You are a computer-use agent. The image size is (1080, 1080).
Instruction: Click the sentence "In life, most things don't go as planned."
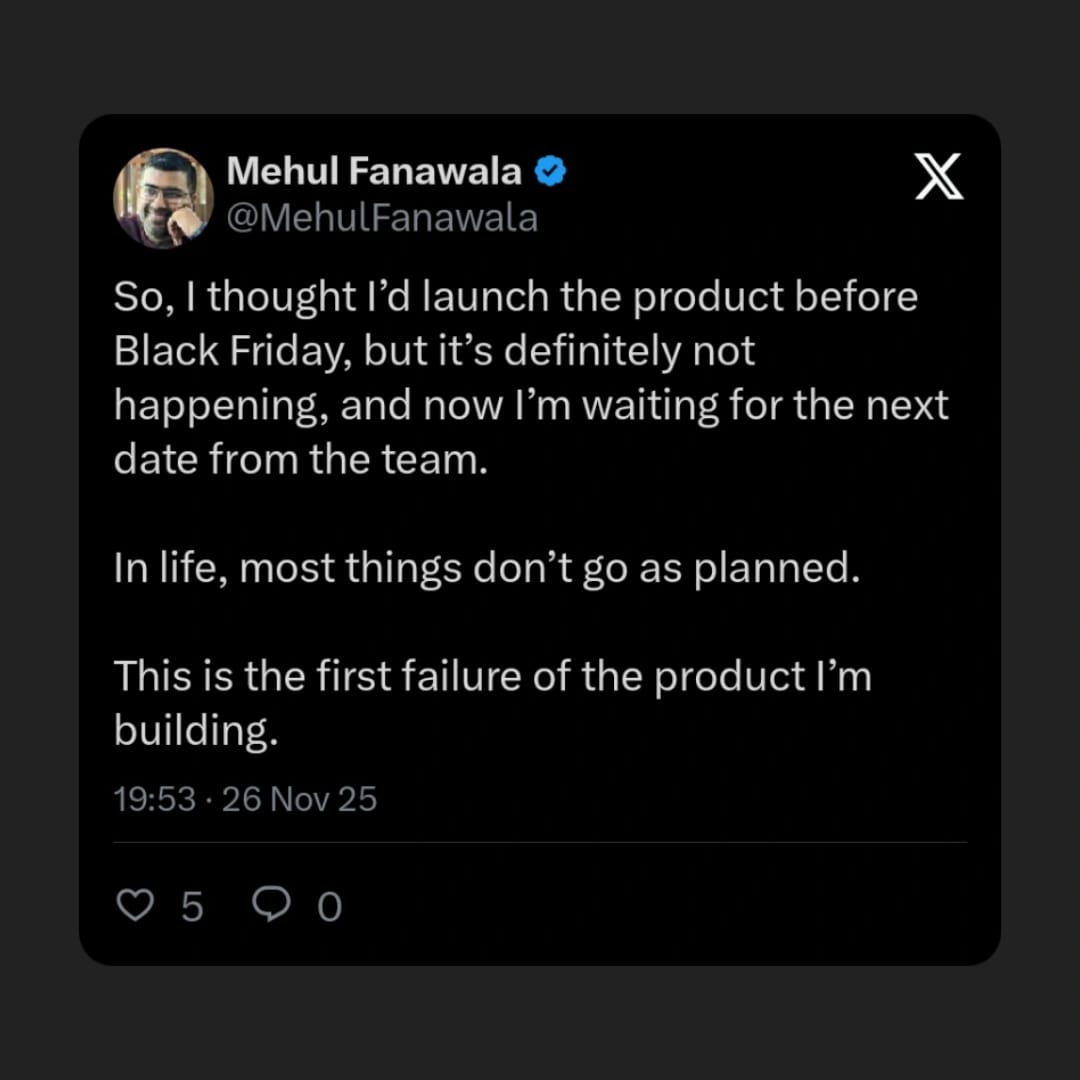click(x=486, y=568)
